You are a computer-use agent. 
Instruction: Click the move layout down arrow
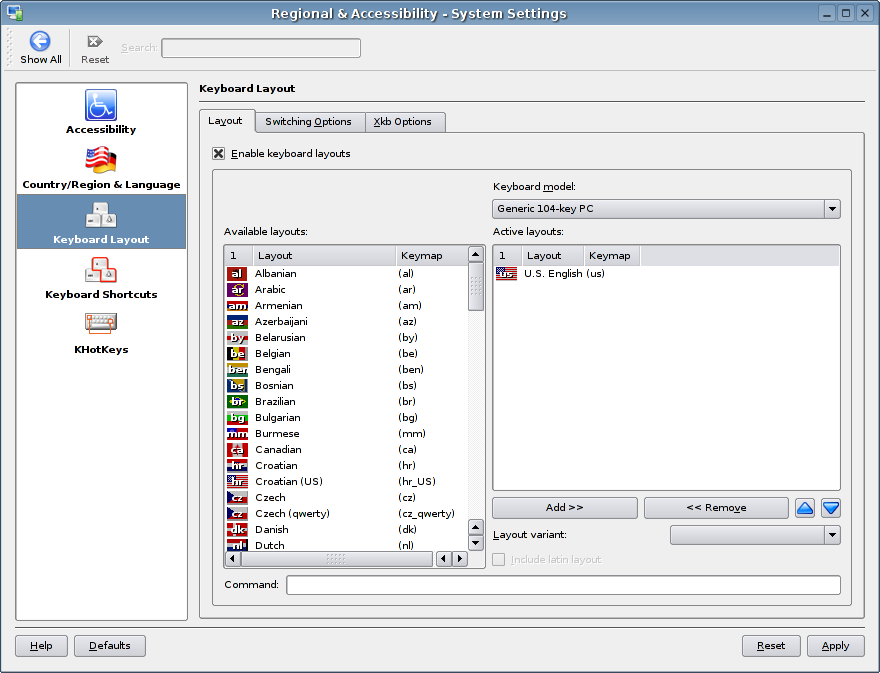pos(831,508)
